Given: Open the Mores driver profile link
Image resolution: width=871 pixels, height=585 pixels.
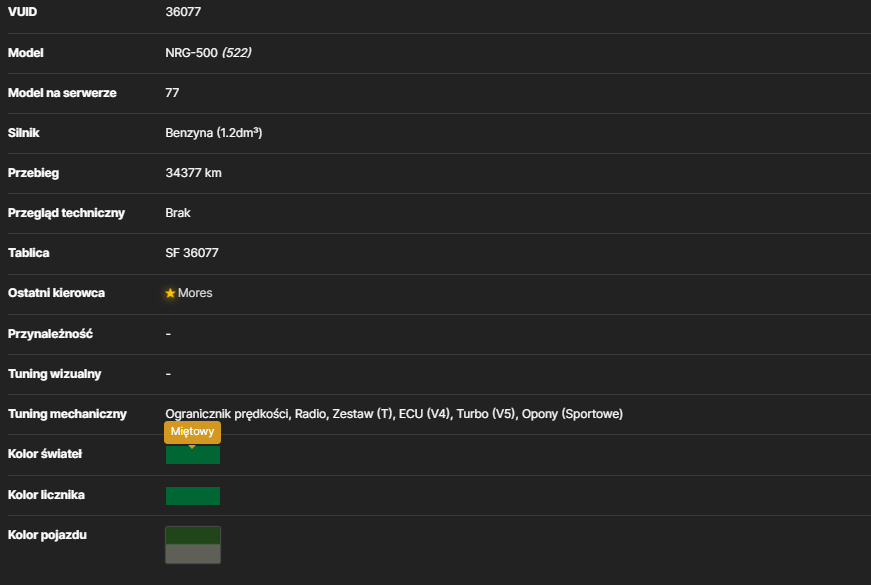Looking at the screenshot, I should tap(195, 293).
